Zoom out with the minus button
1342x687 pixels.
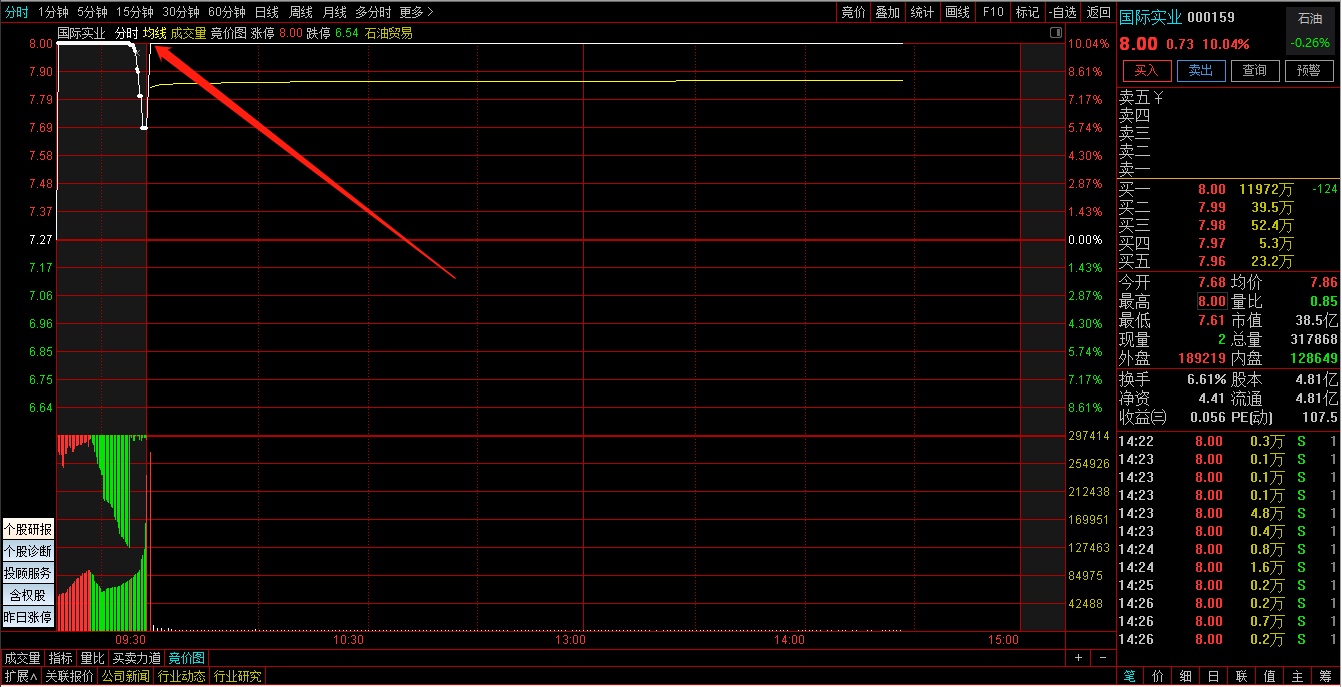click(x=1104, y=658)
